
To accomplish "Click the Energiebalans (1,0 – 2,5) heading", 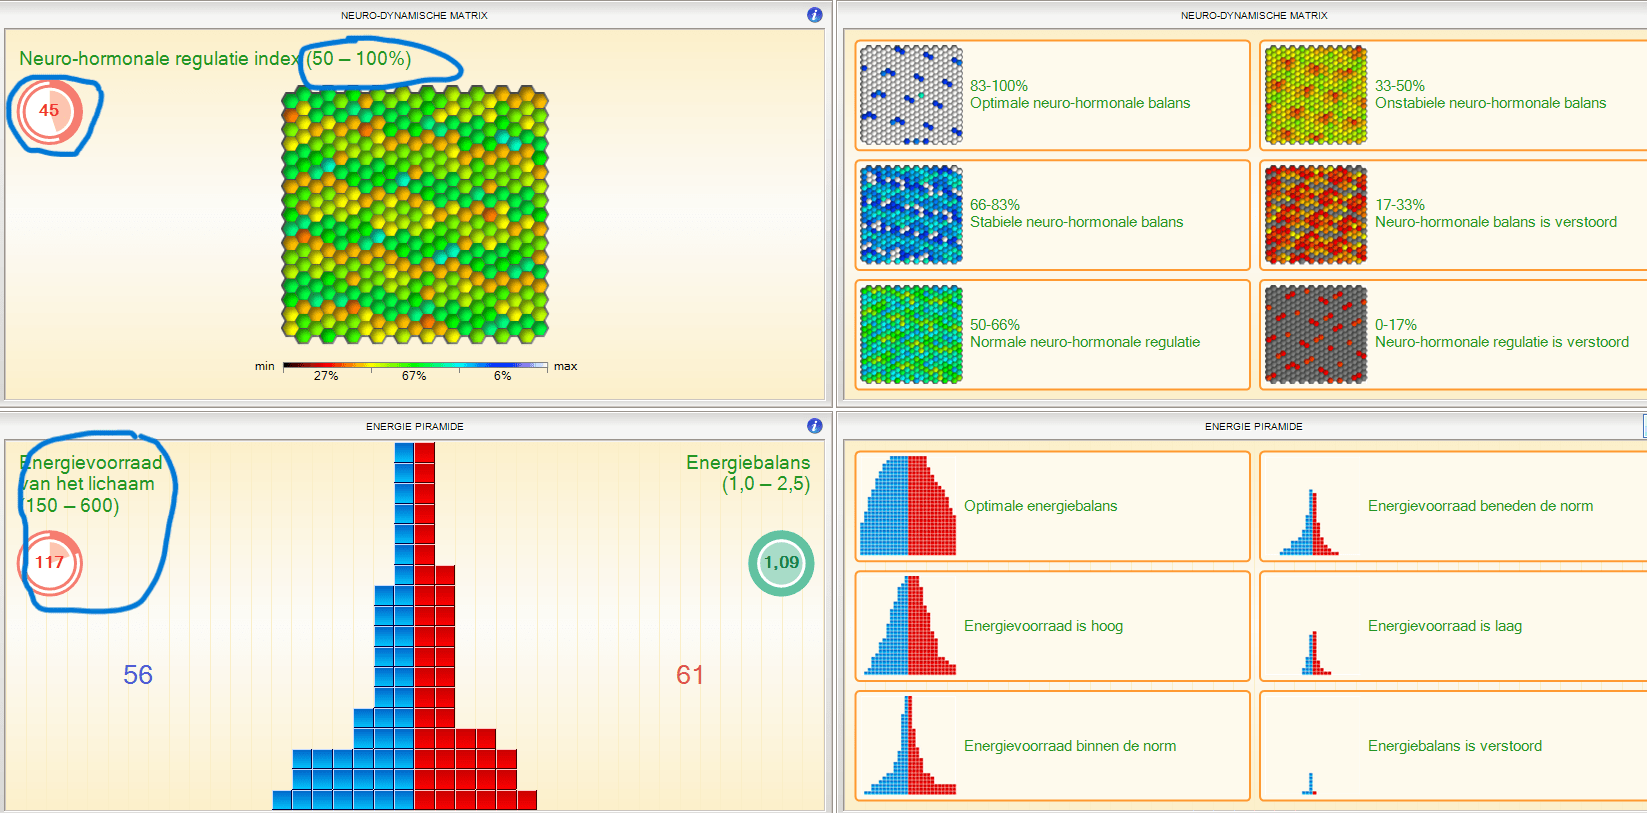I will [x=748, y=473].
